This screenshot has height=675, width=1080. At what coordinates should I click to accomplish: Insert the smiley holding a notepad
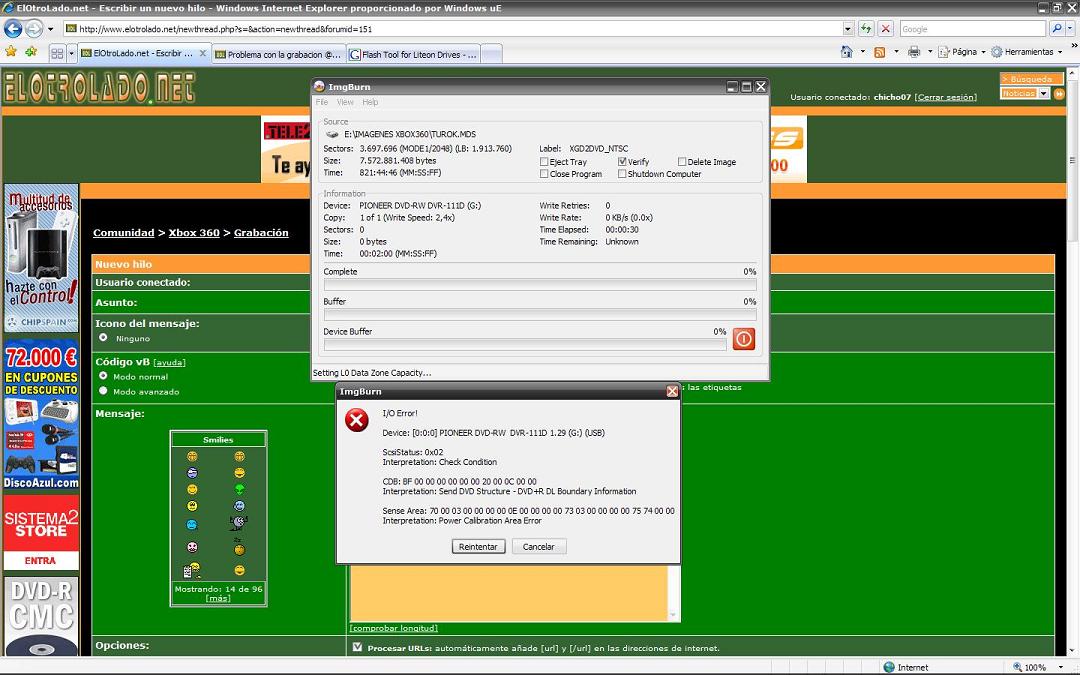click(x=191, y=570)
